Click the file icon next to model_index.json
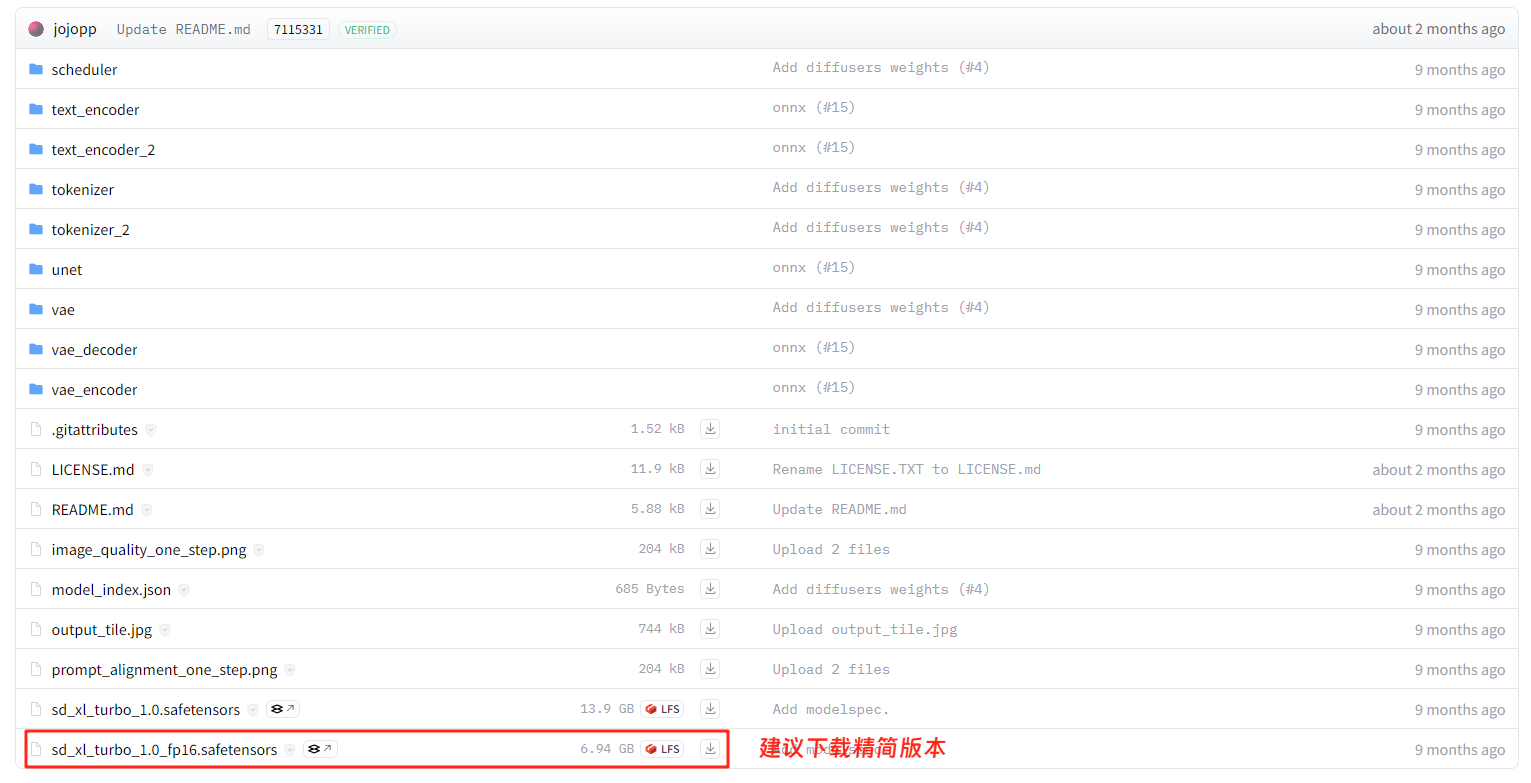 click(x=36, y=589)
